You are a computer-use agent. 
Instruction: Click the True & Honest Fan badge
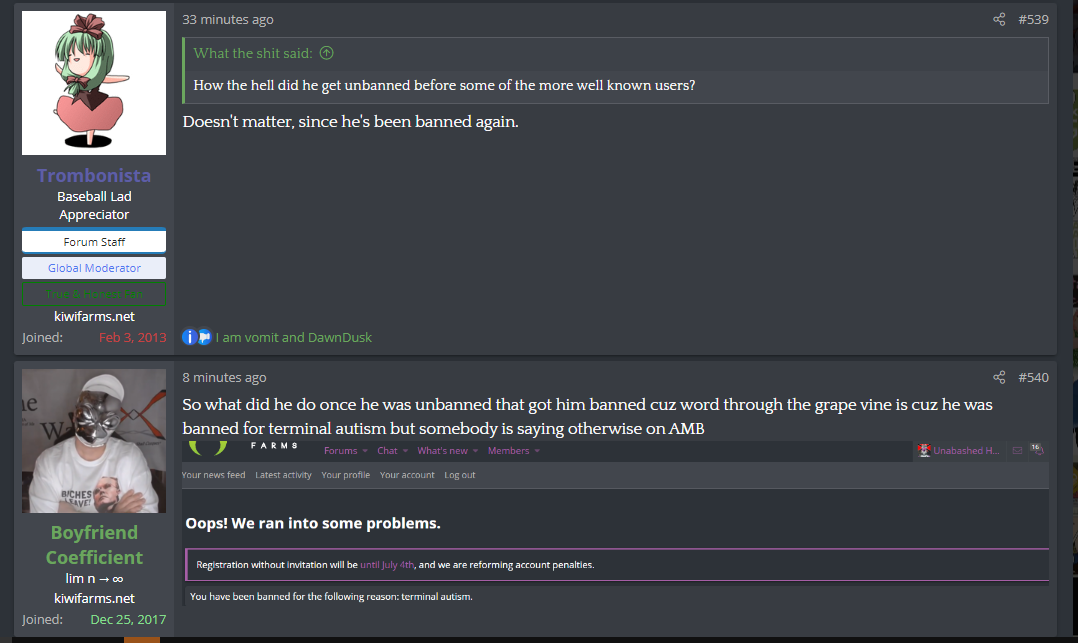coord(94,294)
